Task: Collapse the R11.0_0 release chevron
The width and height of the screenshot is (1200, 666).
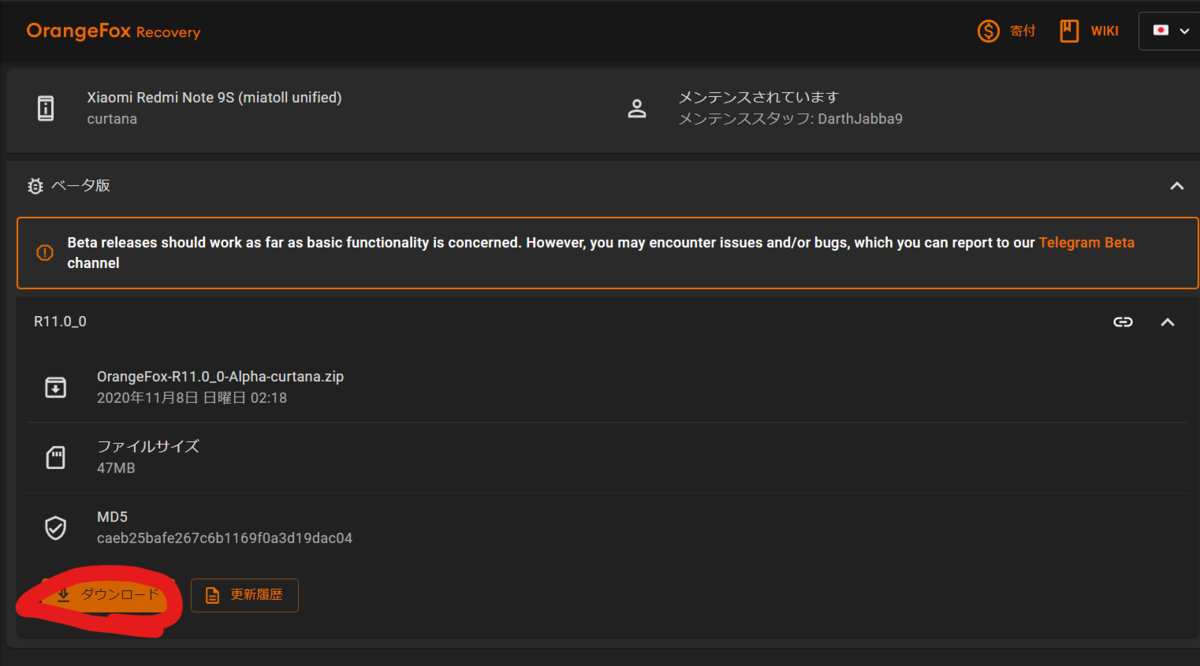Action: (1167, 322)
